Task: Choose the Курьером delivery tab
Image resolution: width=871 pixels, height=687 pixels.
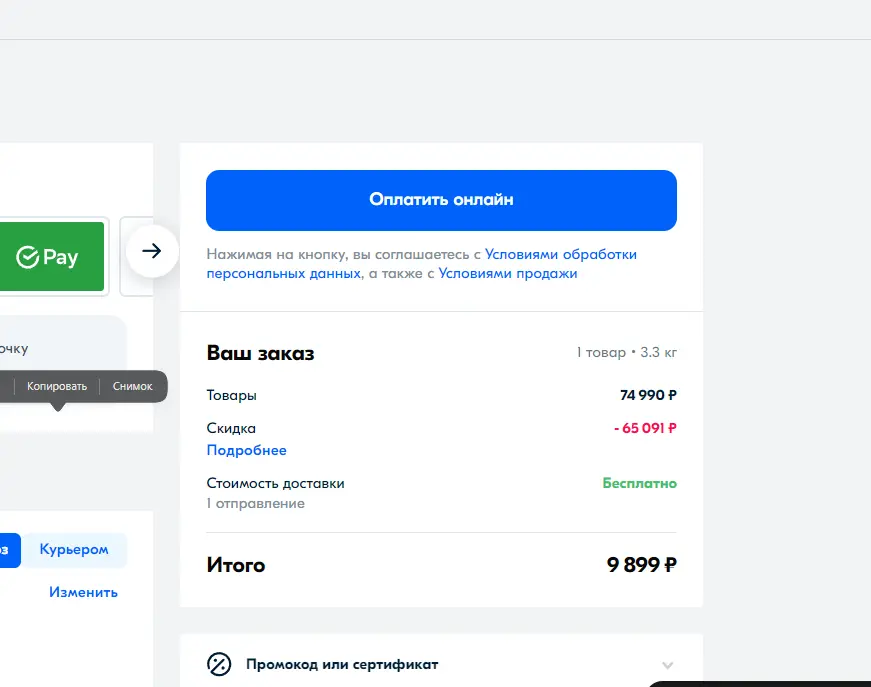Action: click(74, 550)
